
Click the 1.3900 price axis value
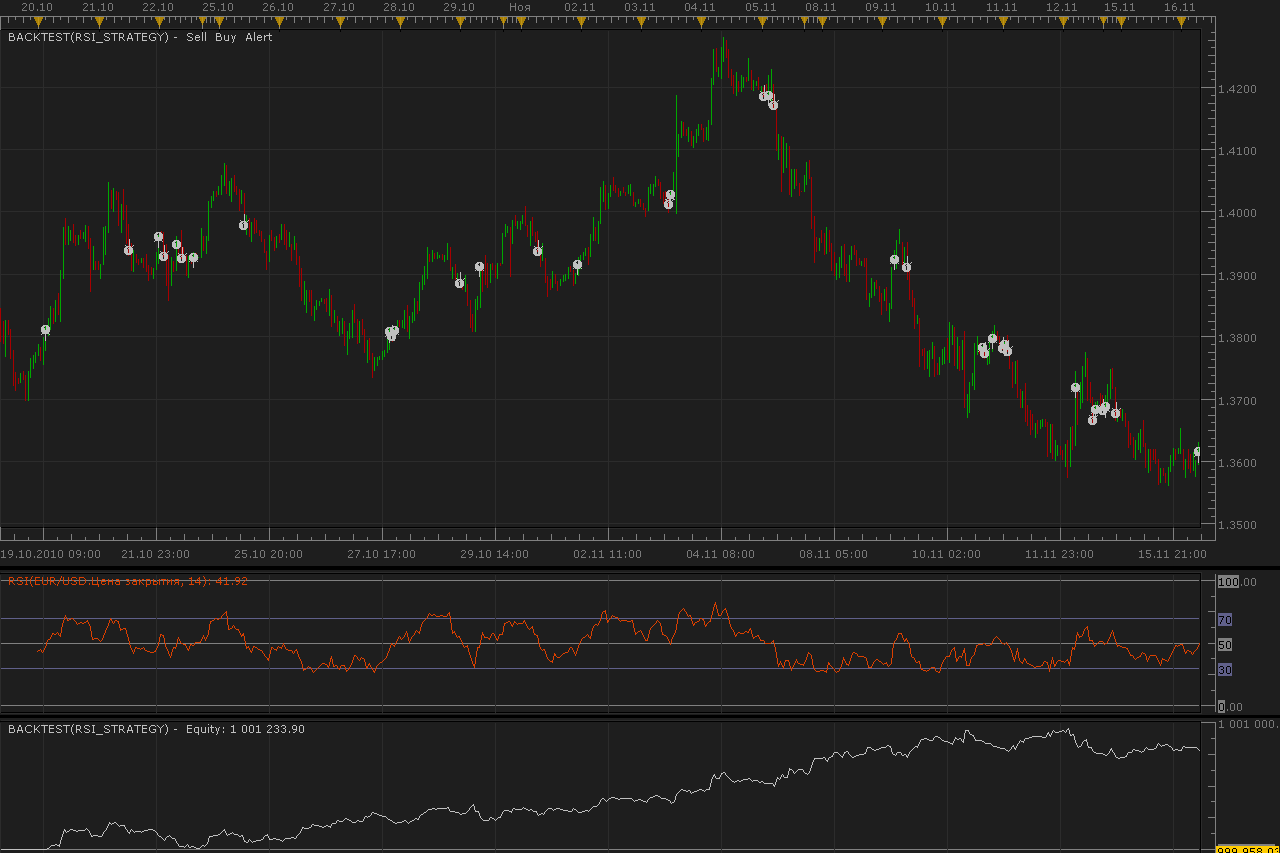[1237, 276]
